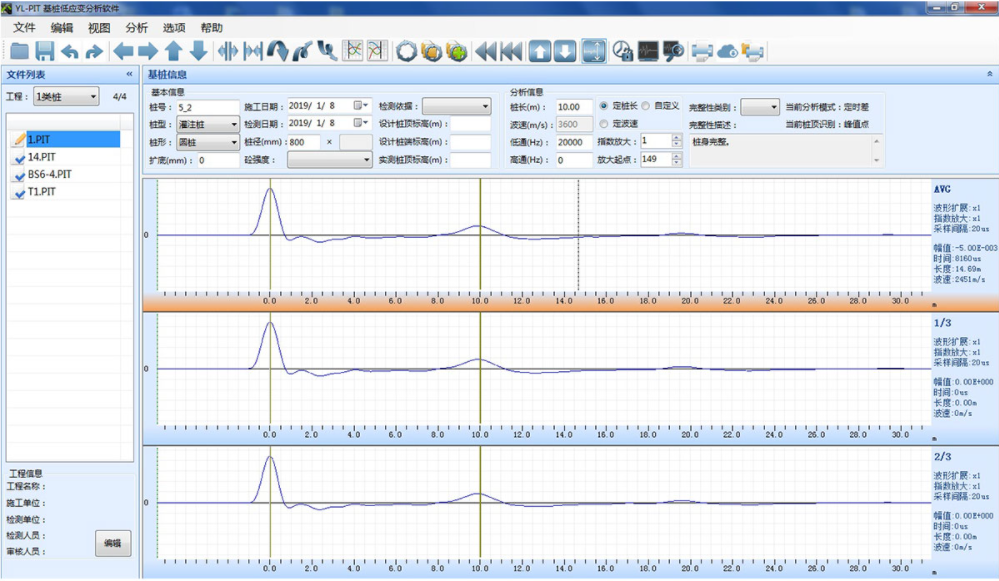Viewport: 999px width, 581px height.
Task: Click the 编辑 button in project info
Action: tap(113, 543)
